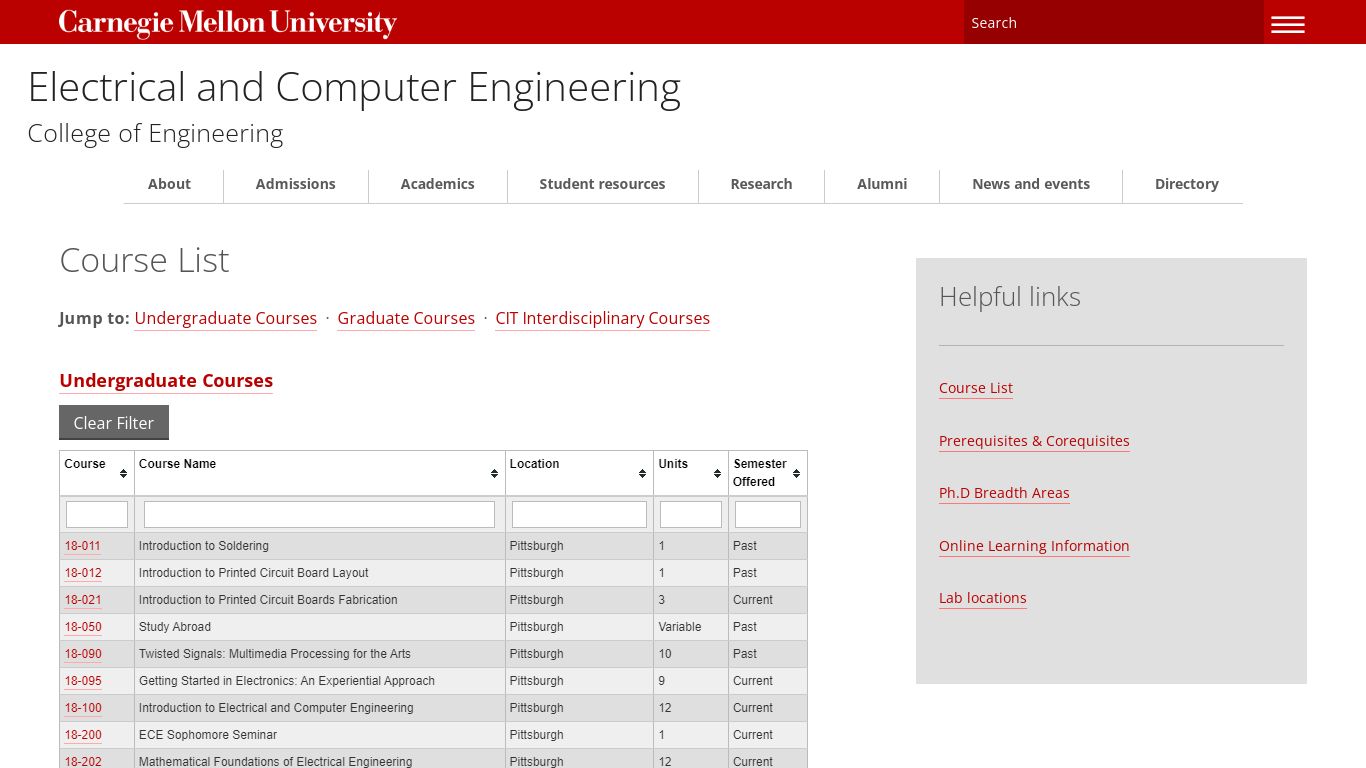Select 'Mathematical Foundations of Electrical Engineering' cell
The width and height of the screenshot is (1366, 768).
tap(320, 759)
